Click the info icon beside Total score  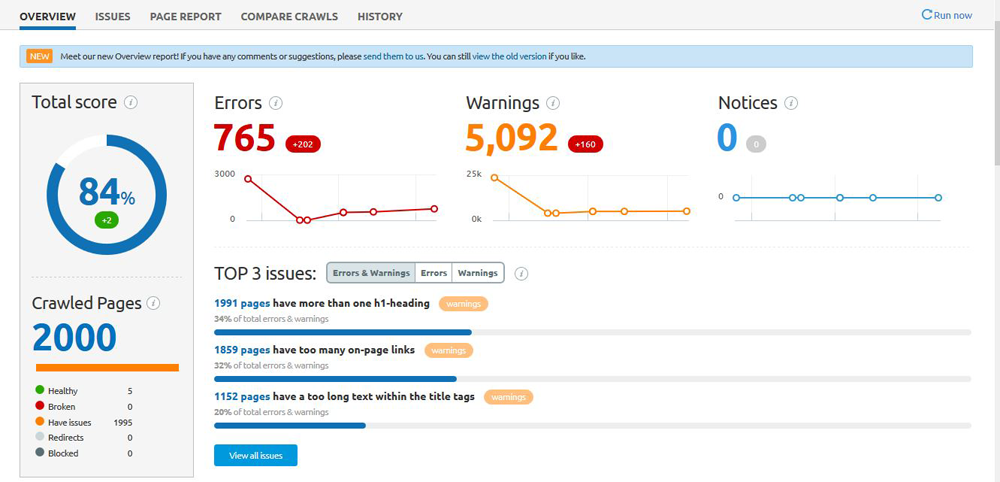131,102
